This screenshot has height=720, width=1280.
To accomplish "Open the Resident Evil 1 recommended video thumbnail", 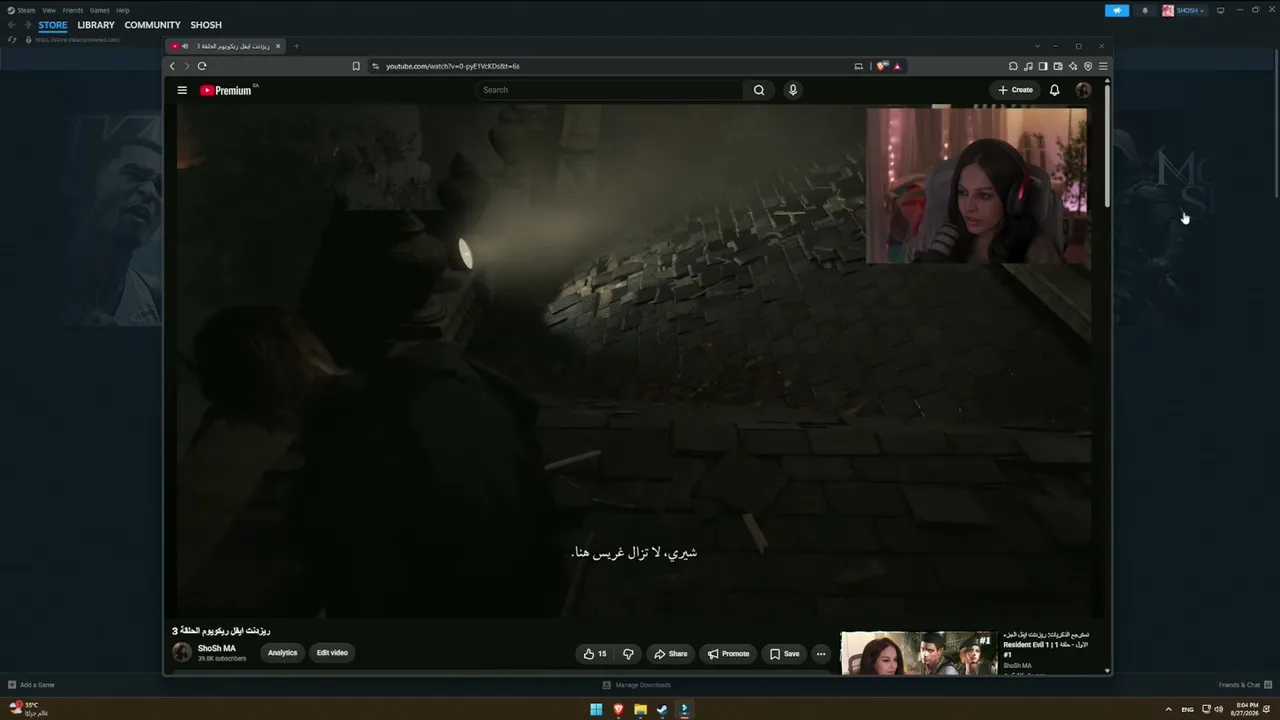I will click(919, 653).
